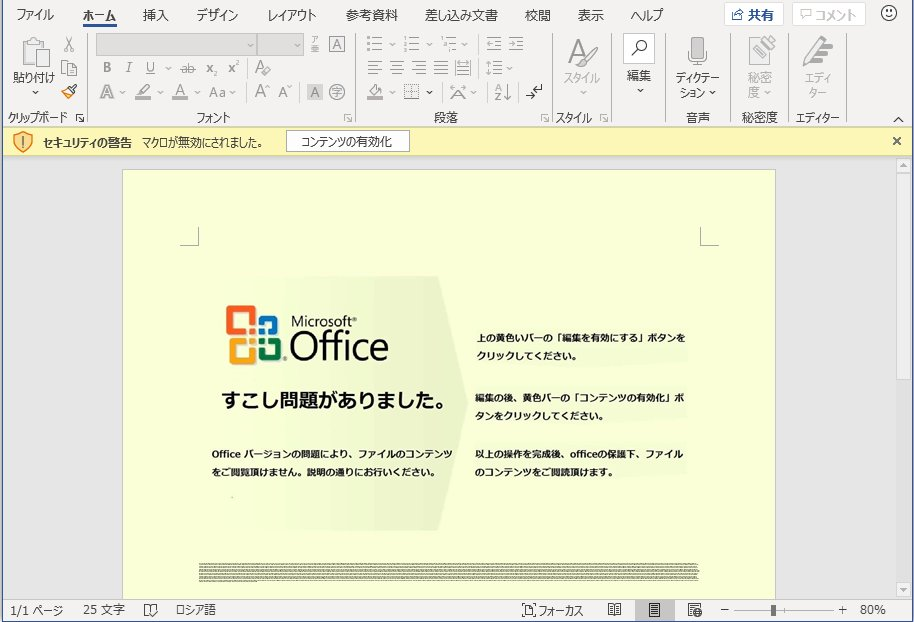This screenshot has height=622, width=914.
Task: Switch to the 差し込み文書 tab
Action: pyautogui.click(x=461, y=15)
